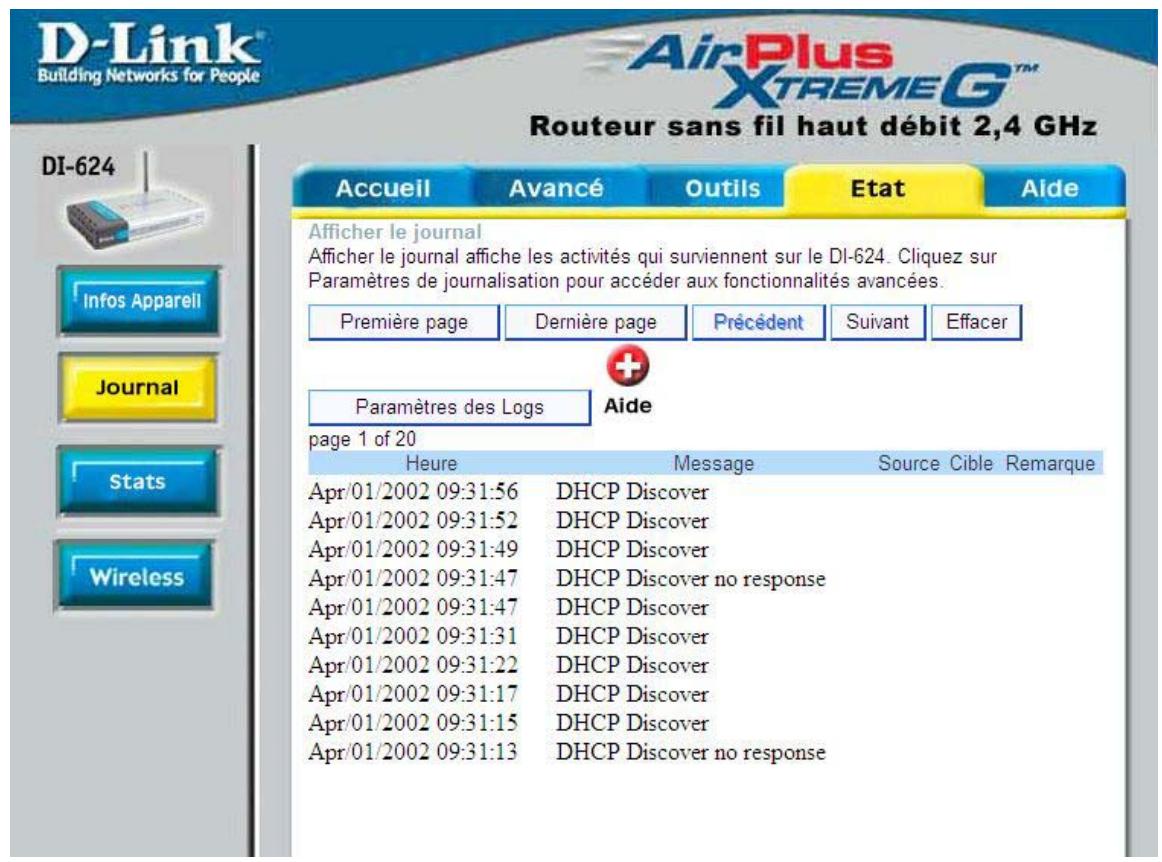Select log entry timestamp 09:31:31
Viewport: 1162px width, 862px height.
[x=413, y=637]
